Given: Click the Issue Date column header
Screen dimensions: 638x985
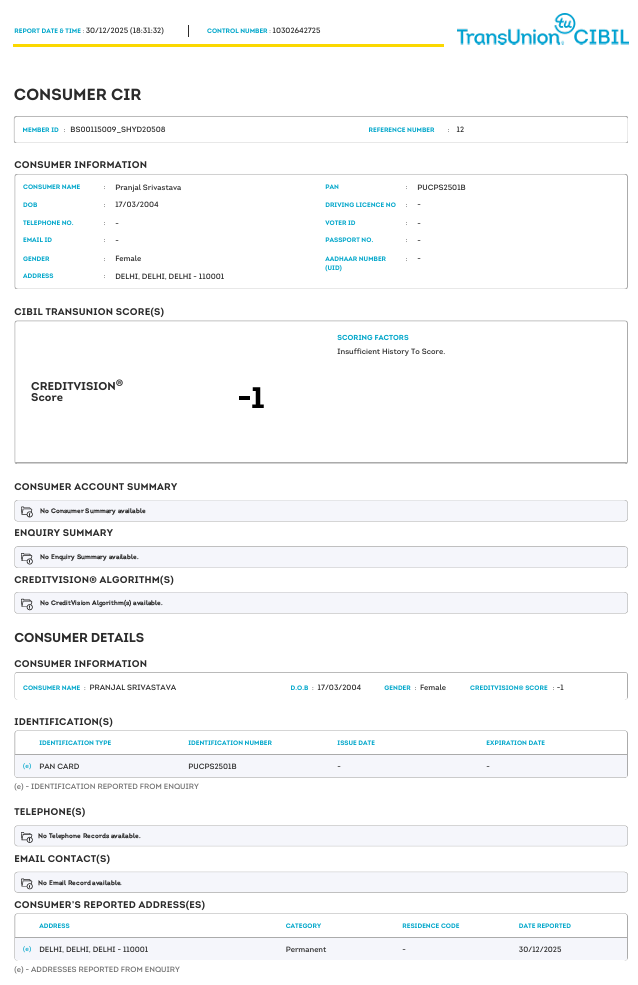Looking at the screenshot, I should click(x=356, y=743).
